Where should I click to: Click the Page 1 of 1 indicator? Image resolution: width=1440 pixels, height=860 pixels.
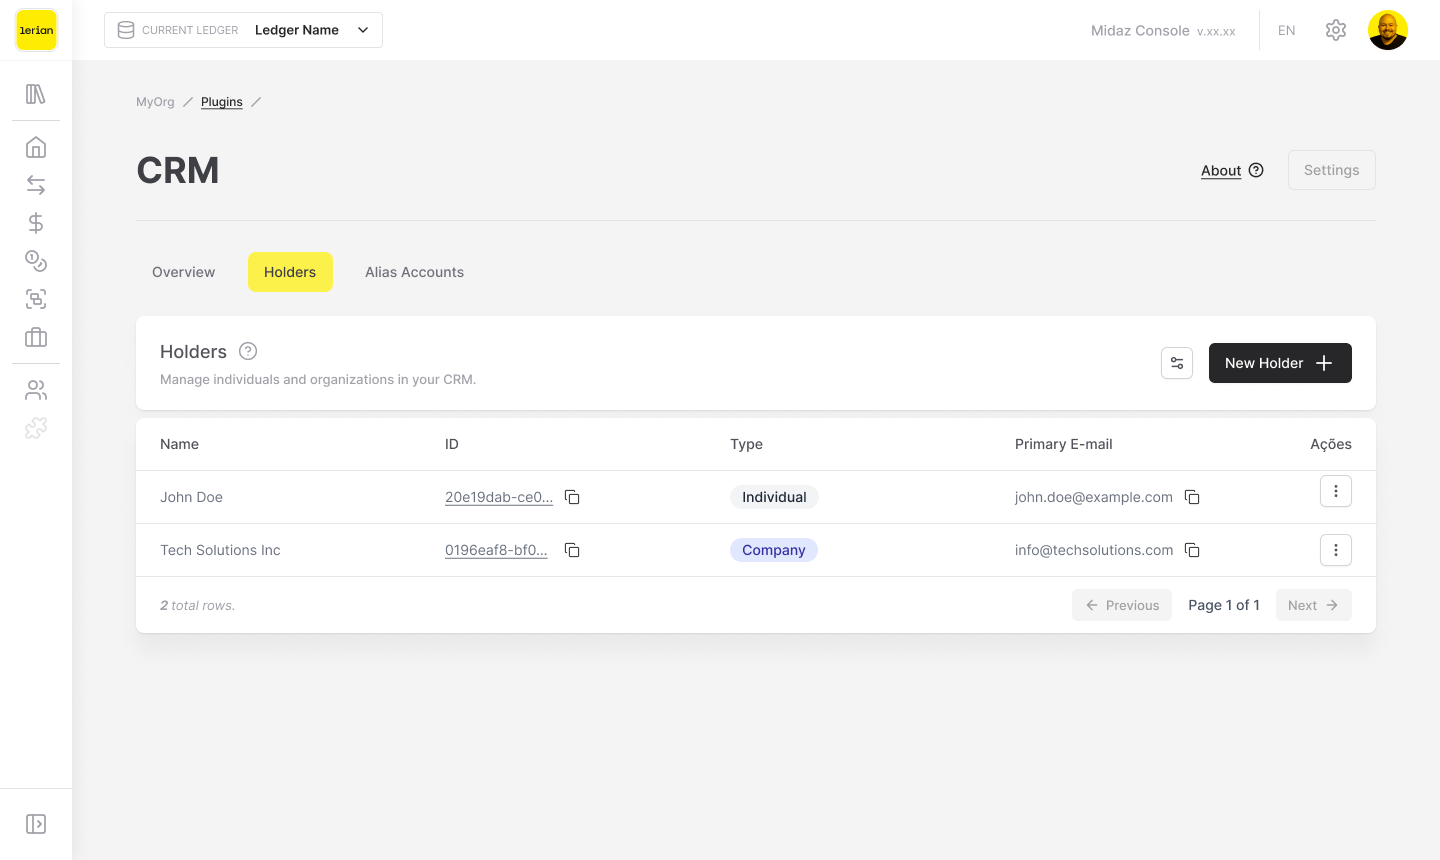pyautogui.click(x=1224, y=605)
